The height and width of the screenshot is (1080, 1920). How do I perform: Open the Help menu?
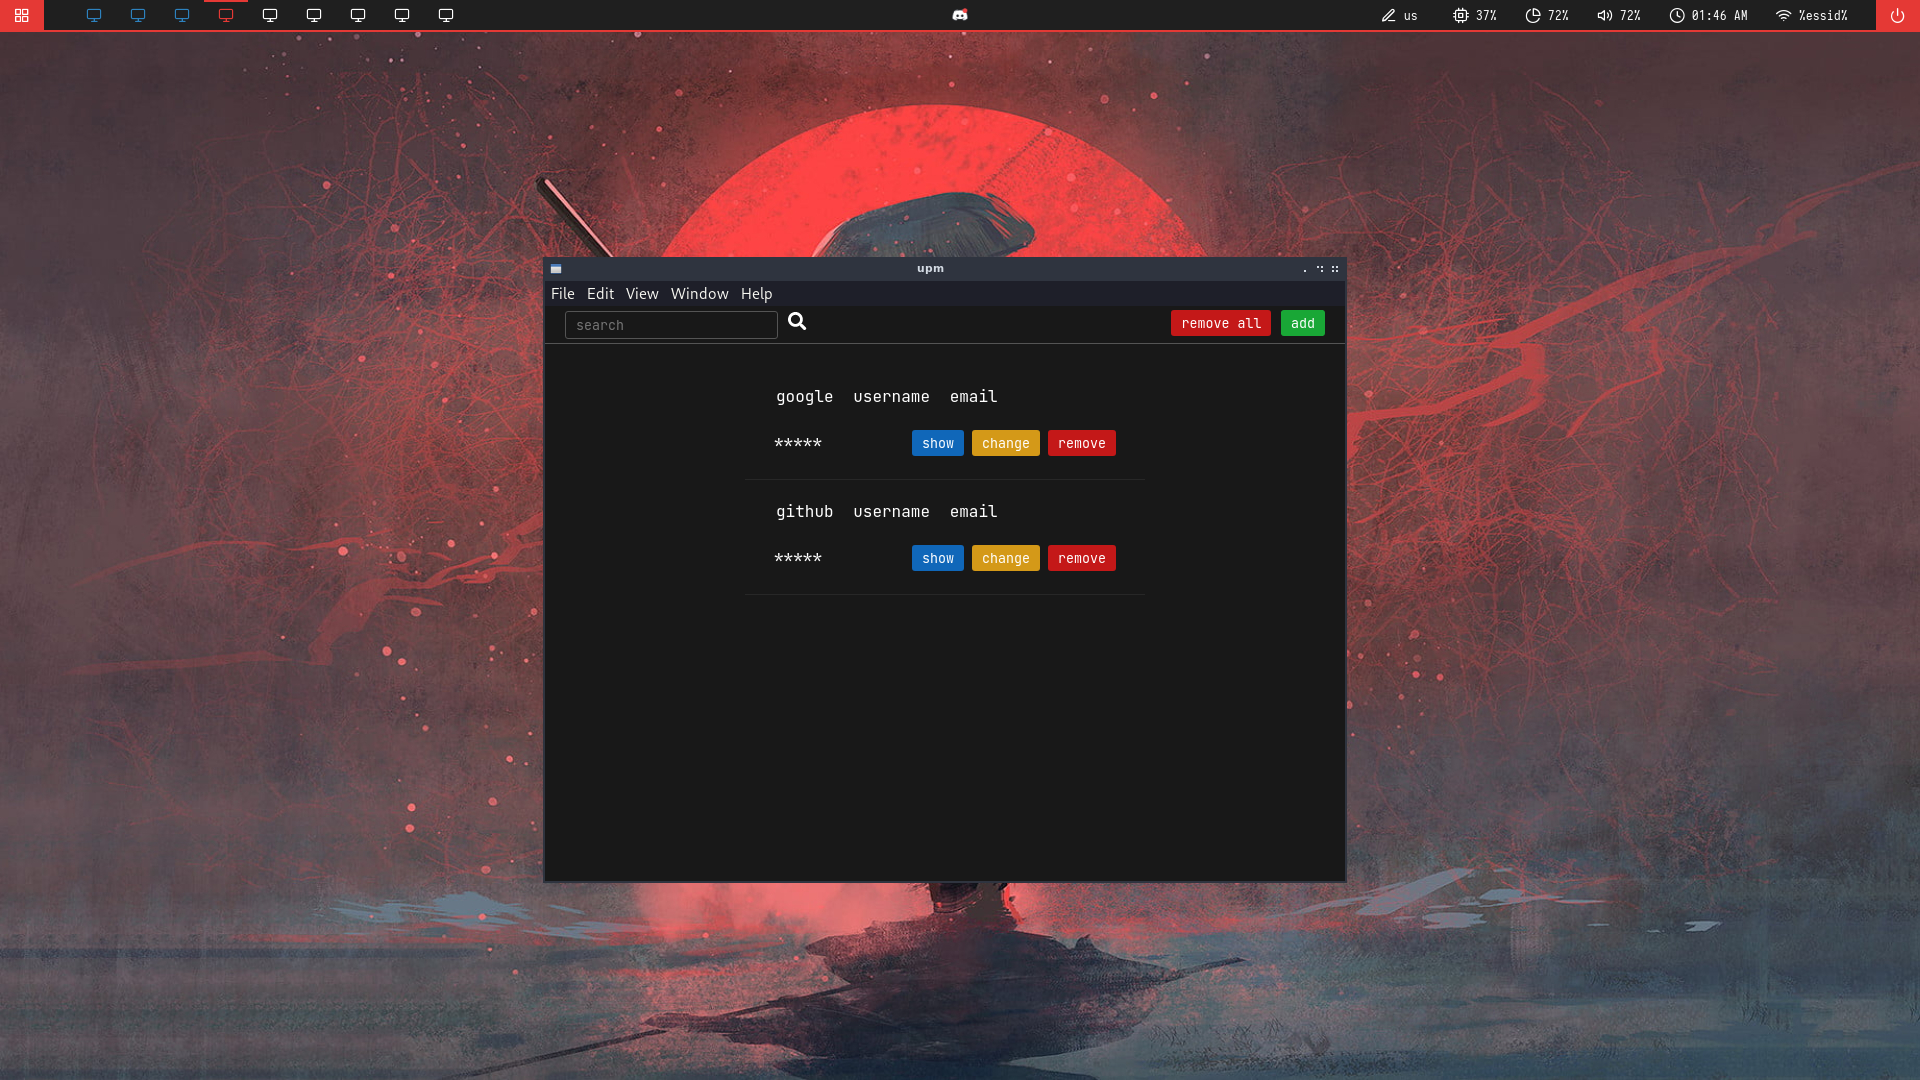756,293
